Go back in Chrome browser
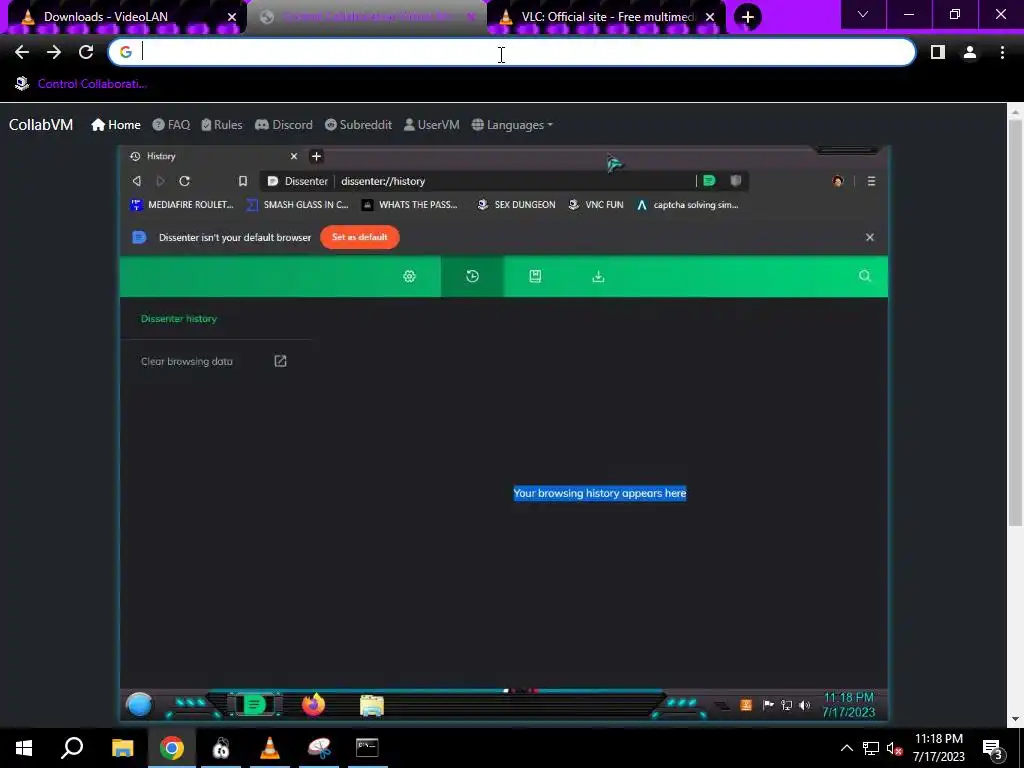The image size is (1024, 768). tap(22, 52)
